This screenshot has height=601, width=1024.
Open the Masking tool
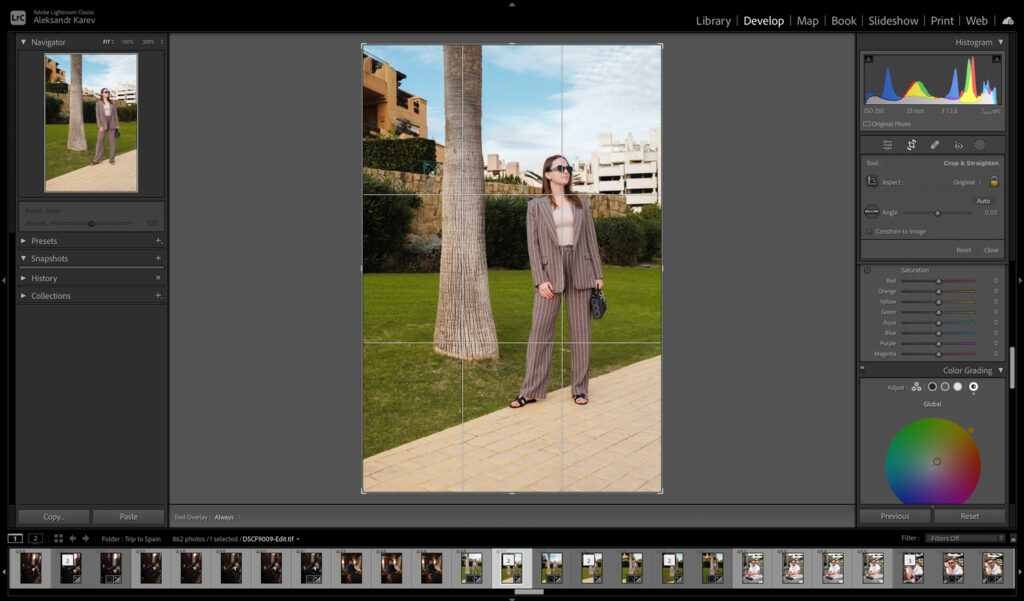982,144
